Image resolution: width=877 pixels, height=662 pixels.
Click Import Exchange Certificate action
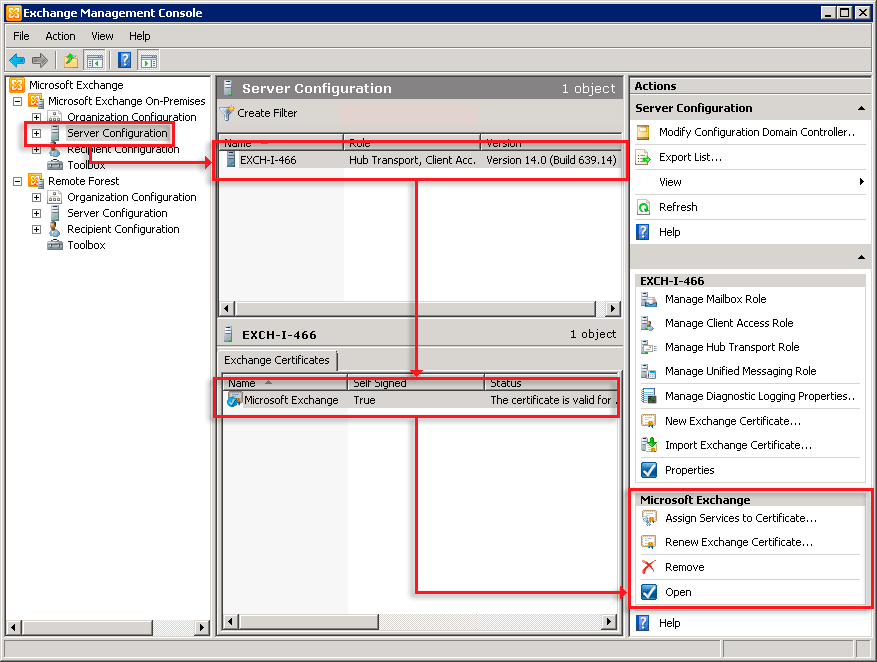tap(738, 445)
